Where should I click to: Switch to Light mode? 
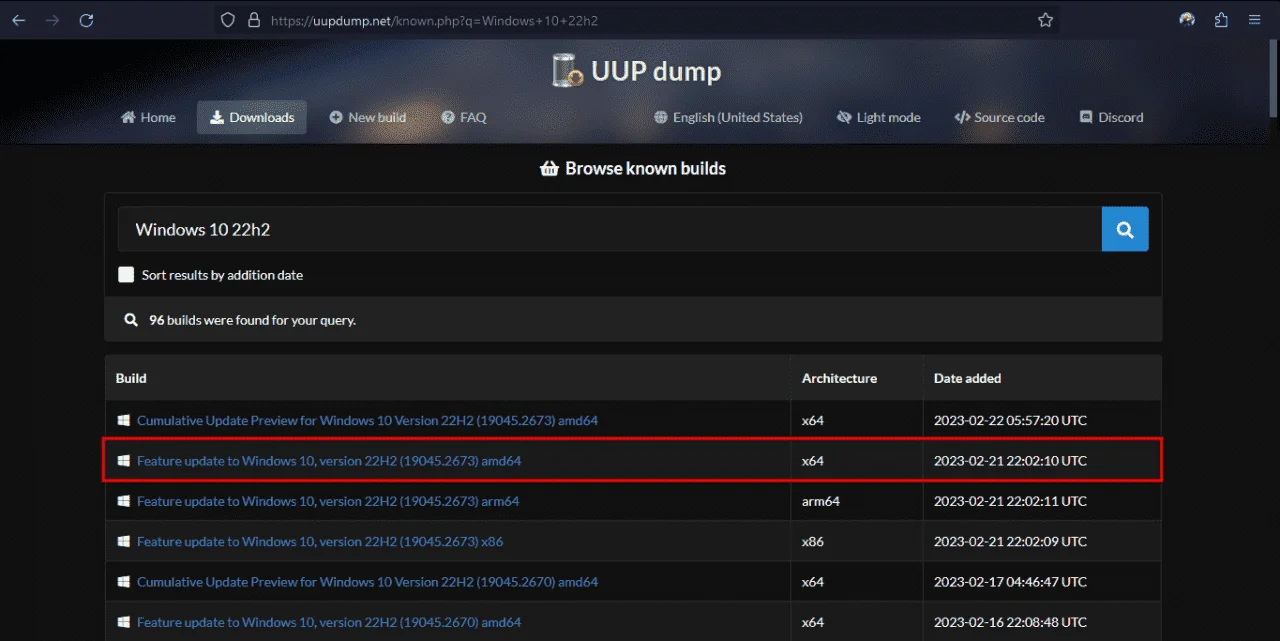click(879, 117)
